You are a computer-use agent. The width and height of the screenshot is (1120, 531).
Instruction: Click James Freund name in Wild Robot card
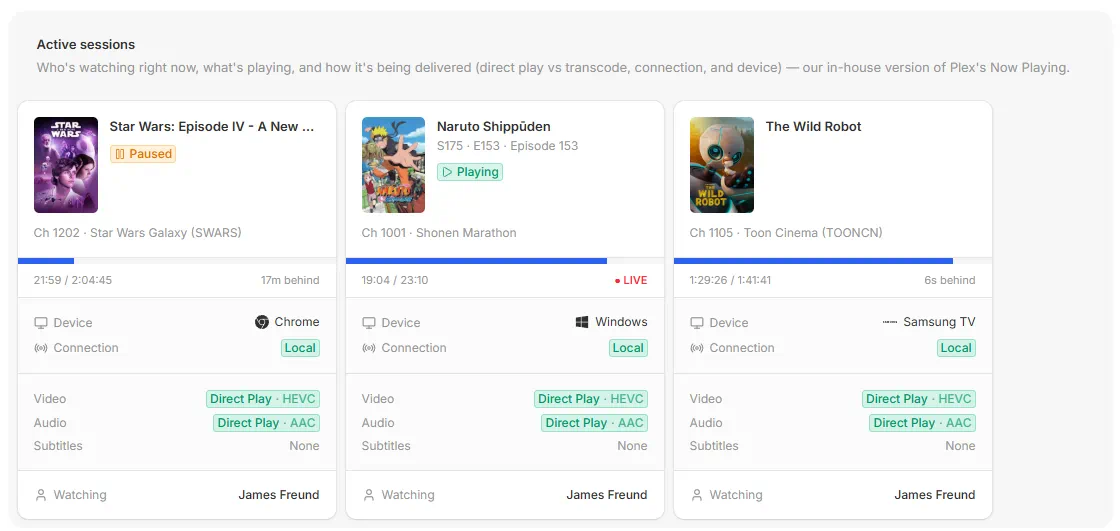934,495
